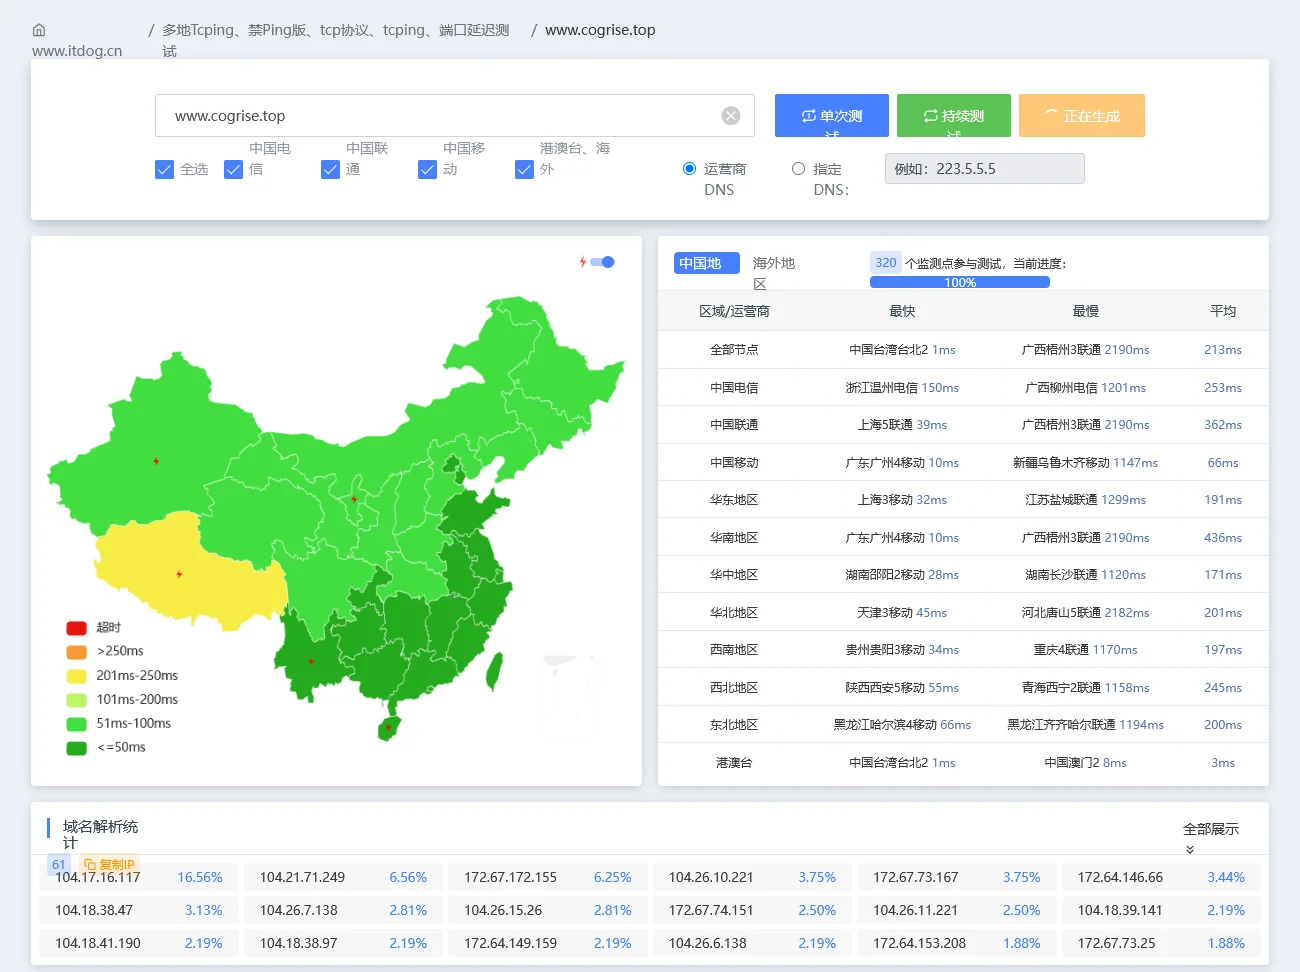Open the 多地Tcping breadcrumb link

[x=335, y=39]
